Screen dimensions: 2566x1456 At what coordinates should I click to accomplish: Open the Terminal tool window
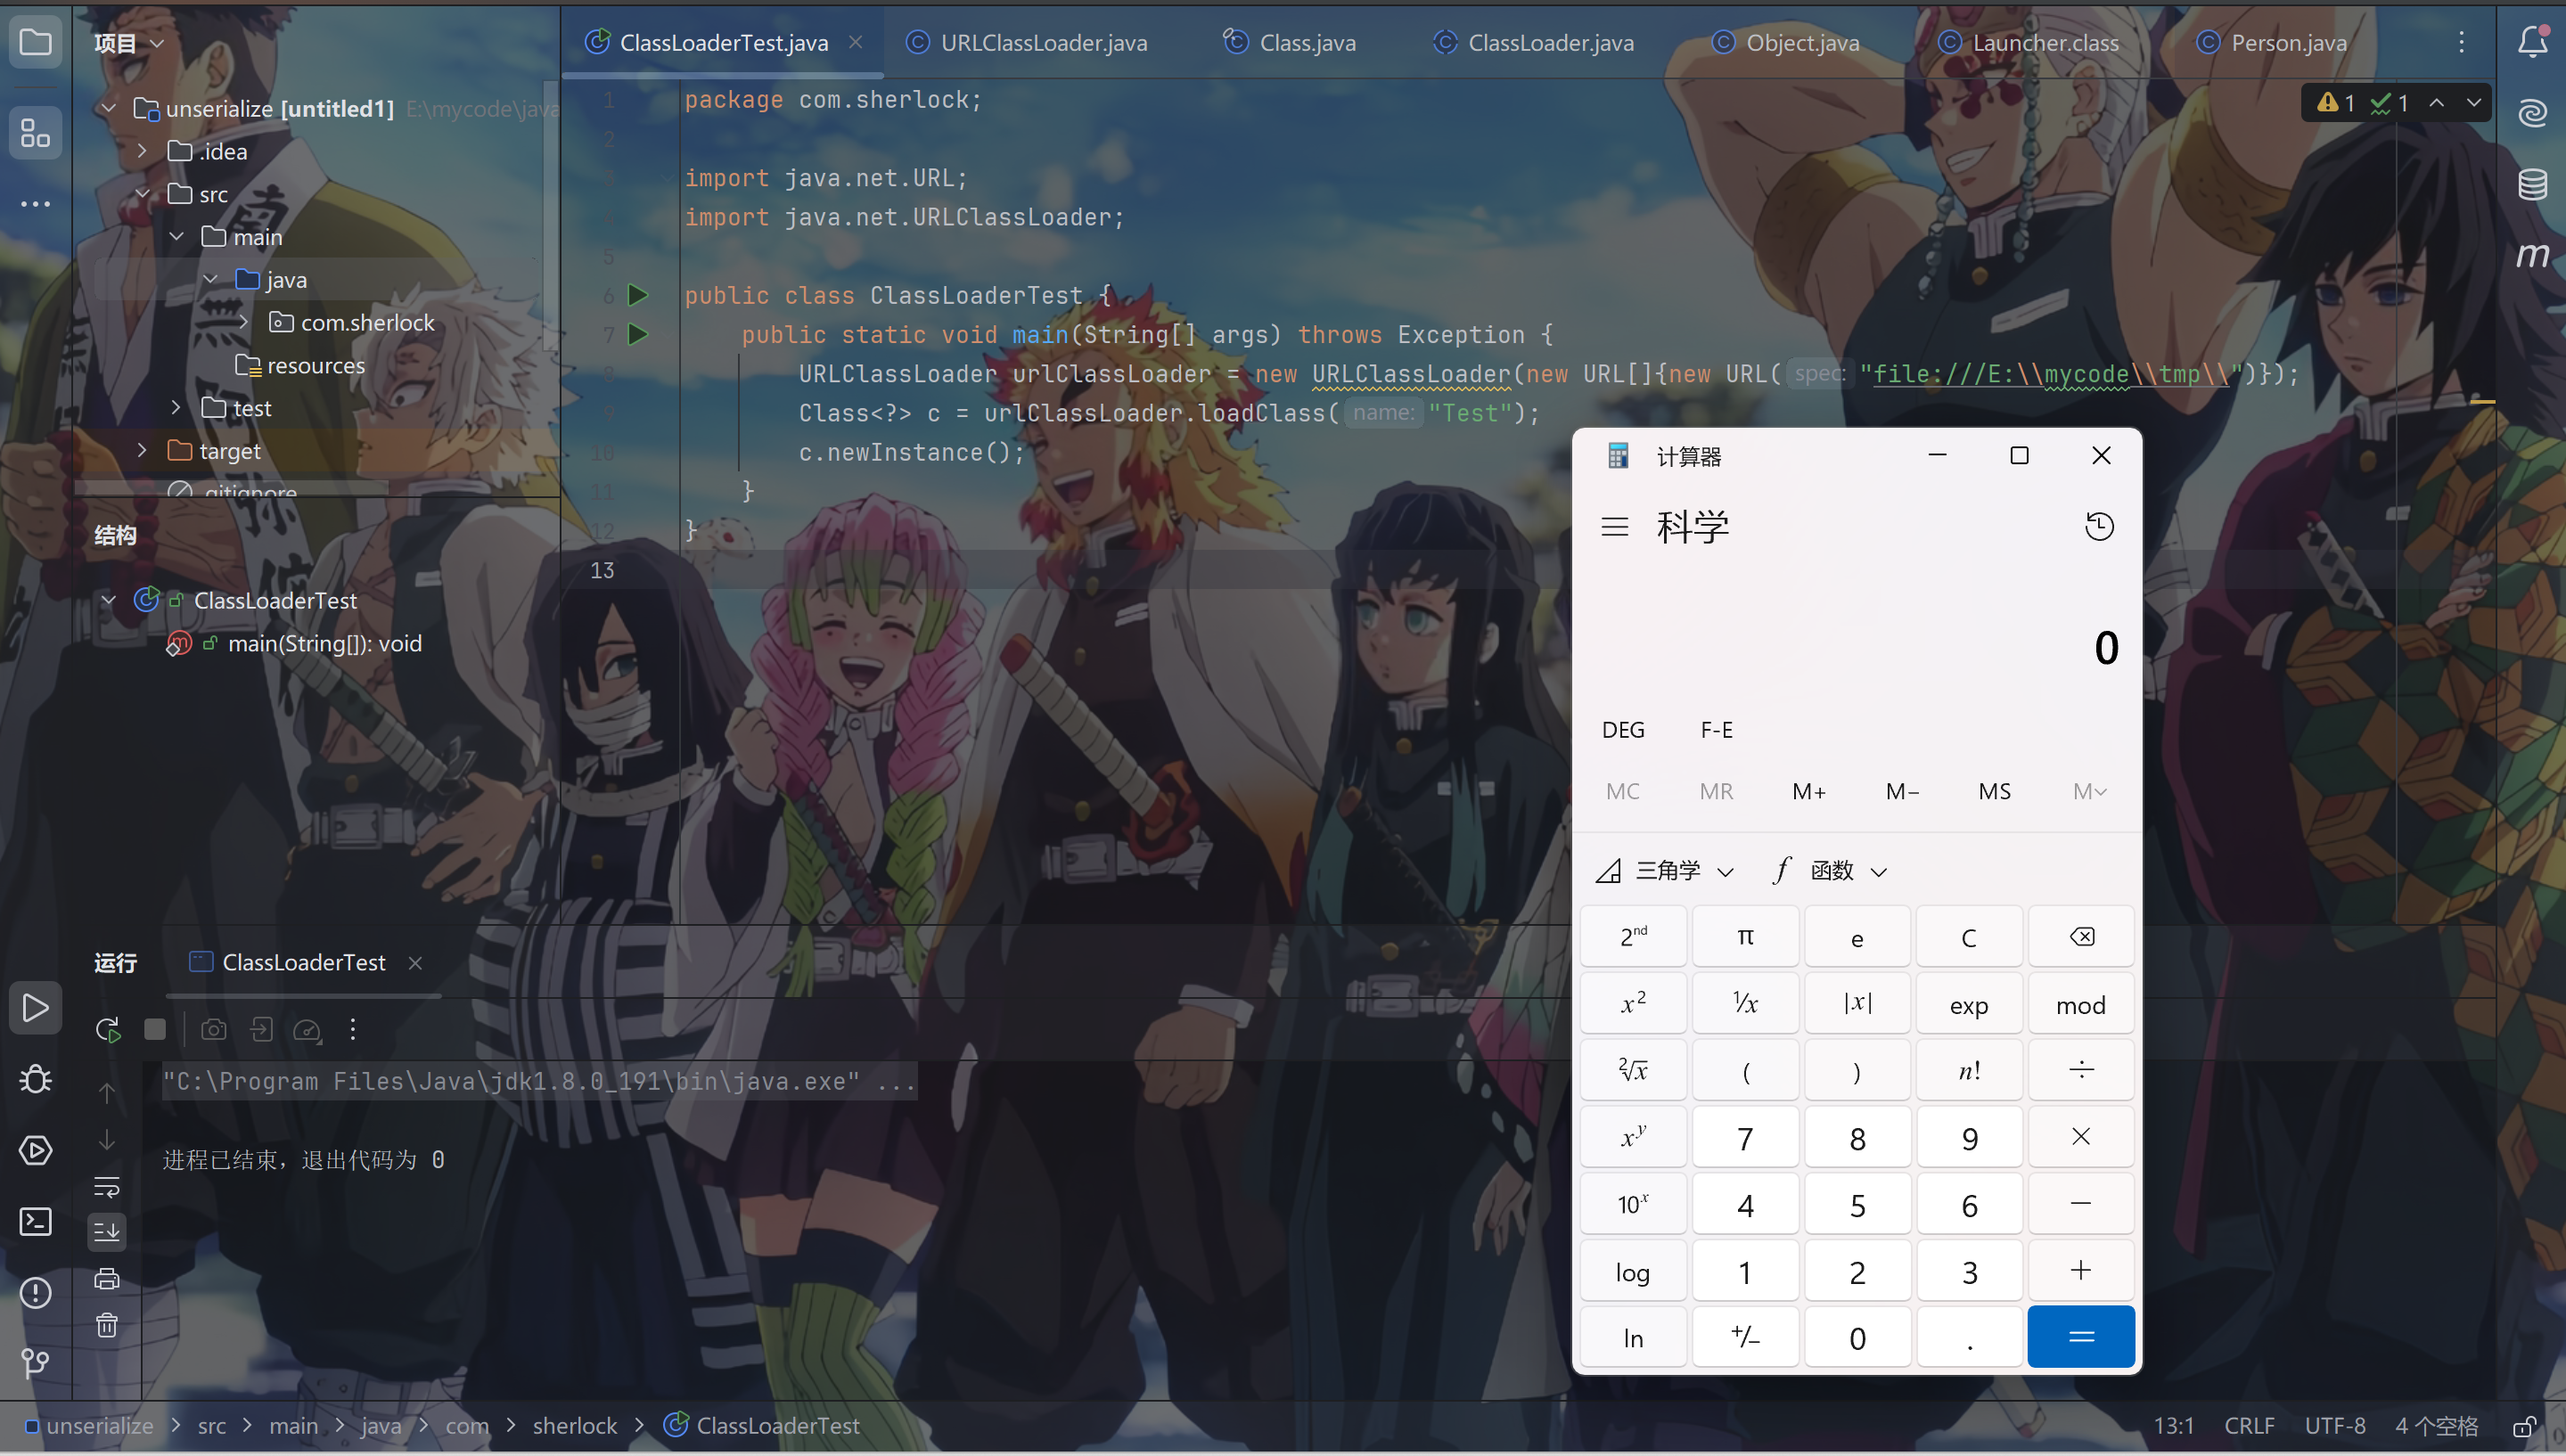[36, 1221]
